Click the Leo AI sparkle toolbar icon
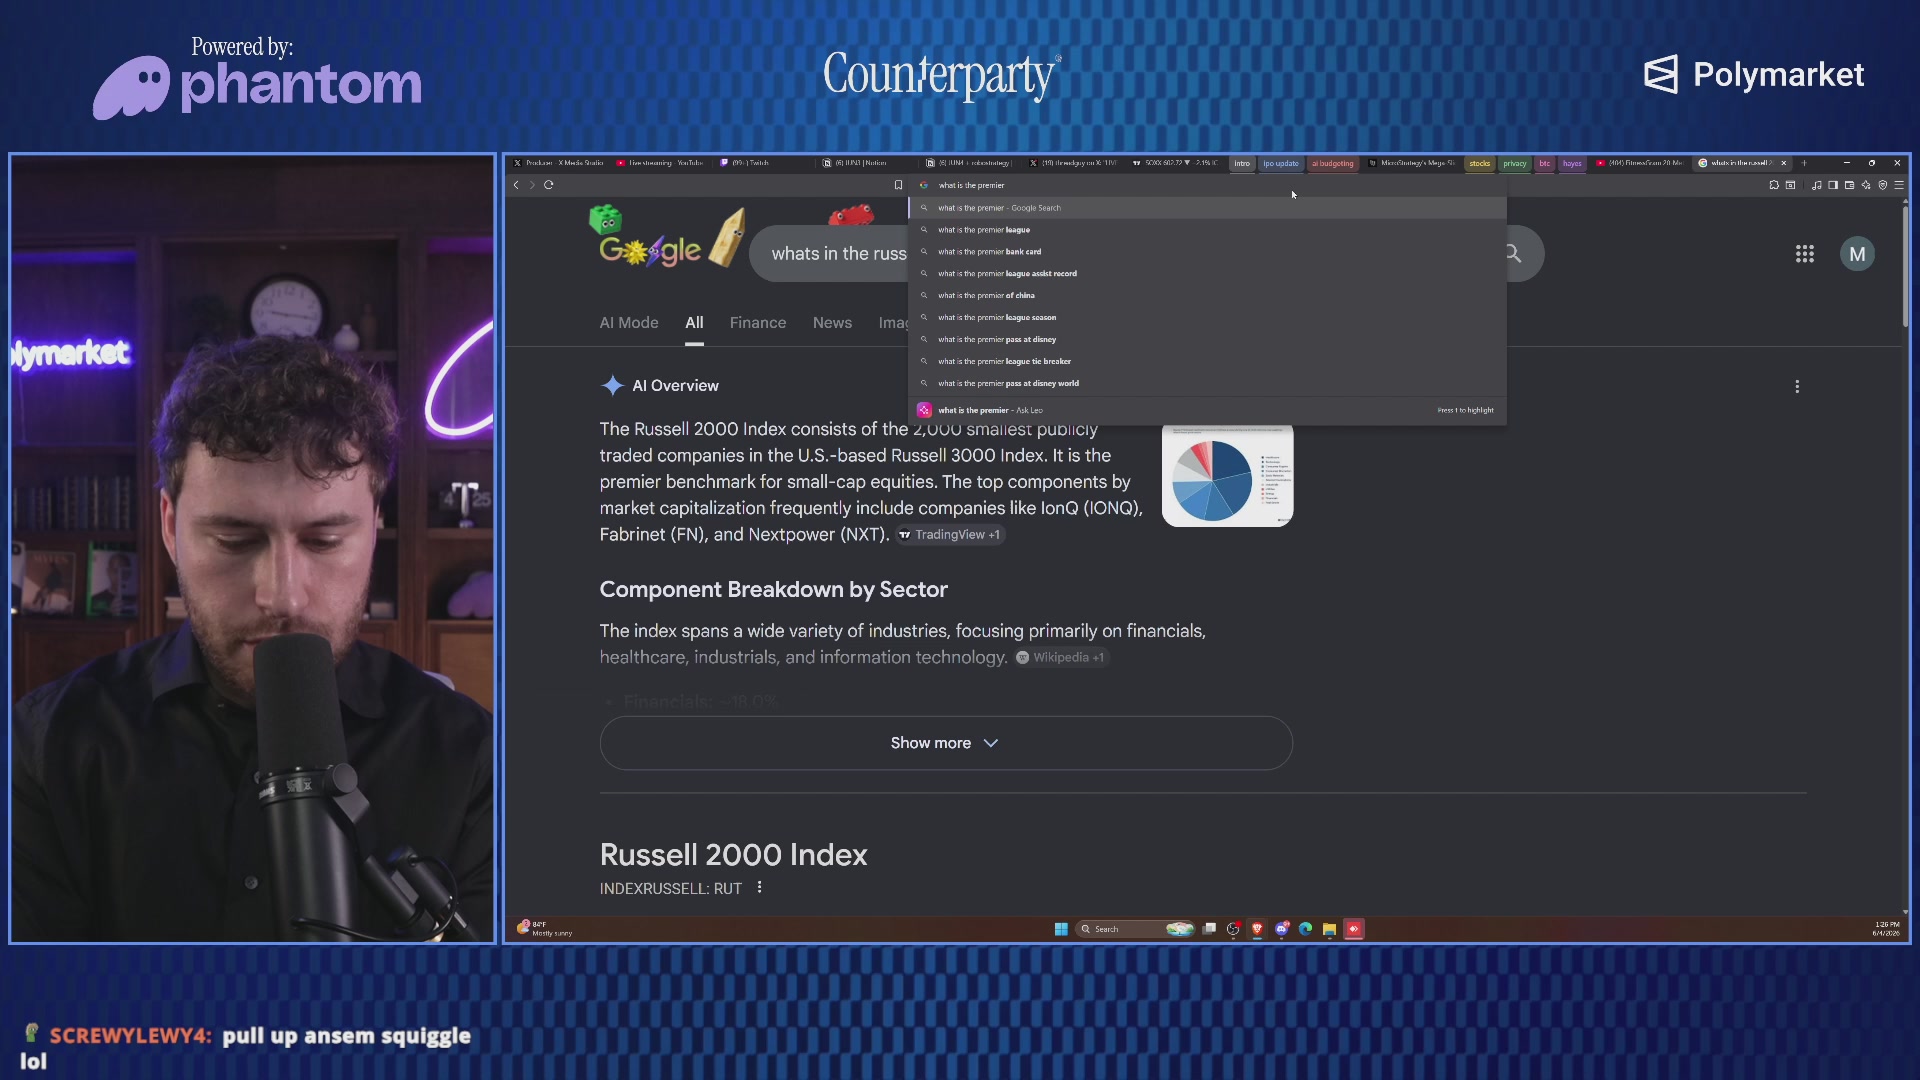 point(1866,185)
